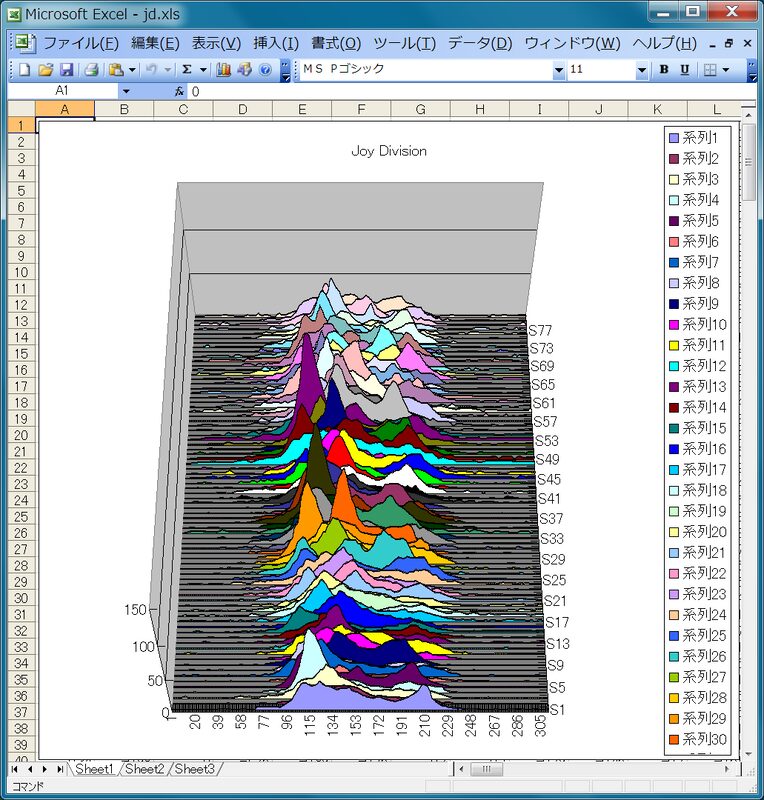Insert an AutoSum with the sigma icon
The height and width of the screenshot is (800, 764).
click(x=187, y=69)
